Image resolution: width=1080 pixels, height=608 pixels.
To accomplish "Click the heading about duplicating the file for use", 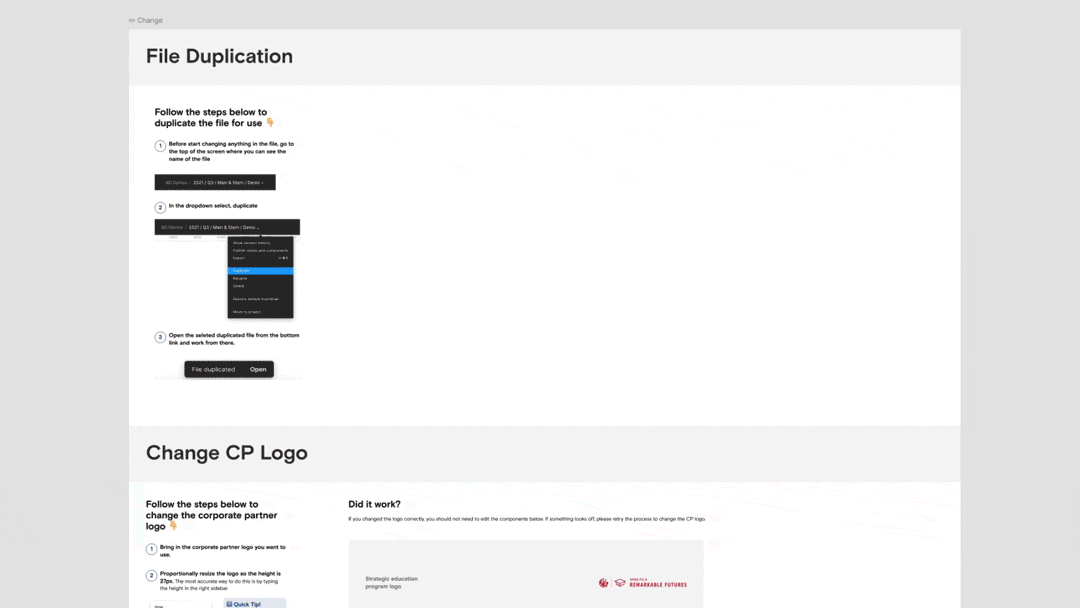I will tap(210, 117).
